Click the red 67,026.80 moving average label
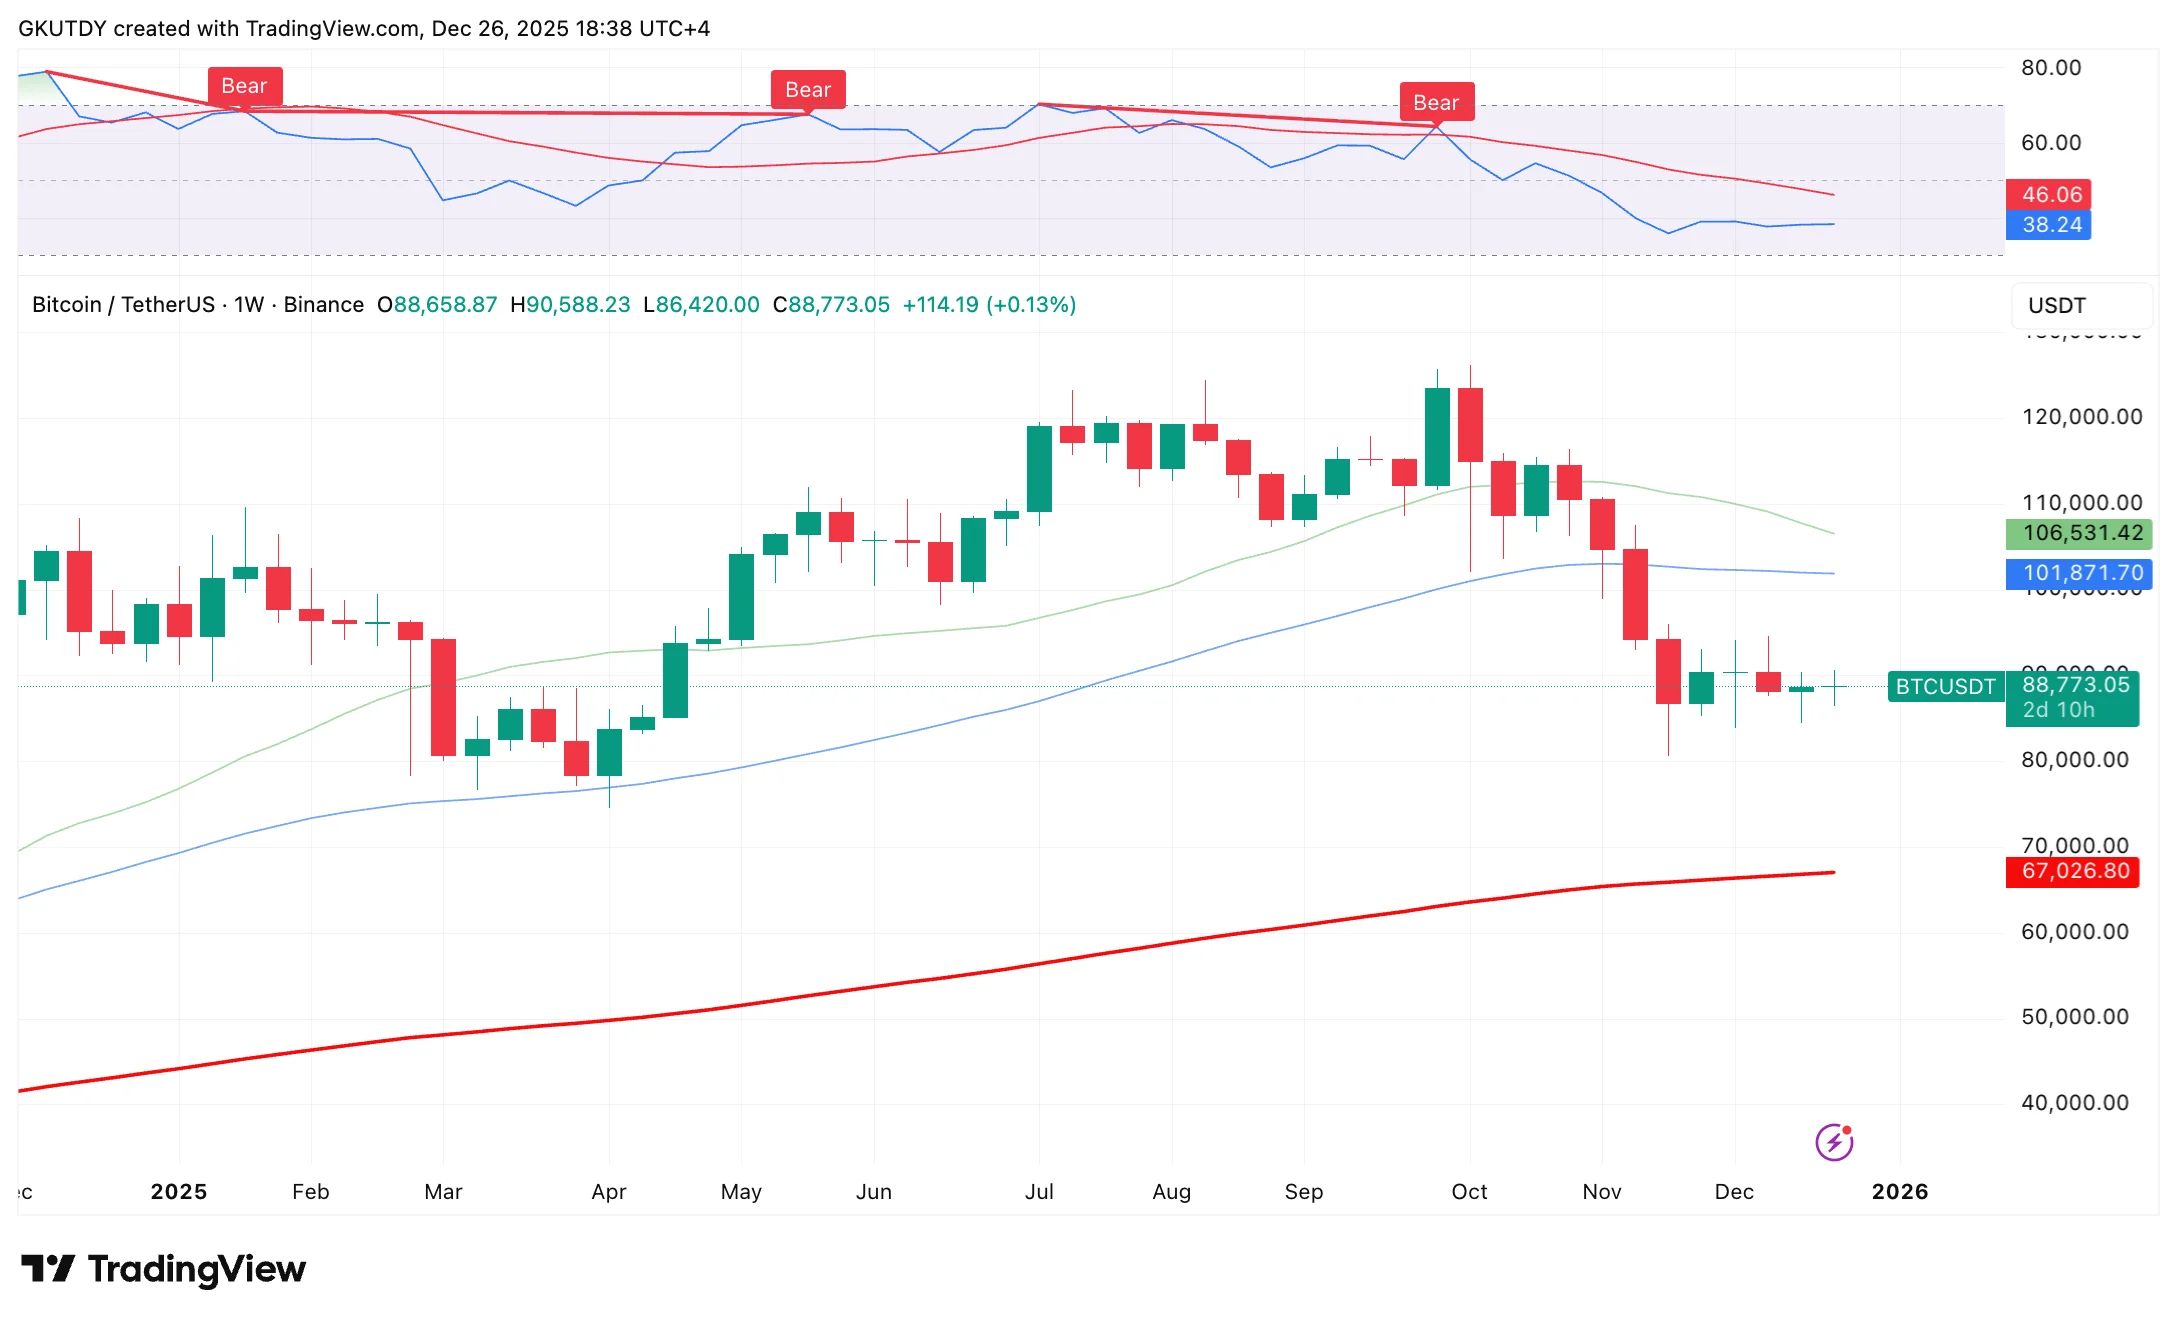The width and height of the screenshot is (2177, 1323). (2074, 871)
